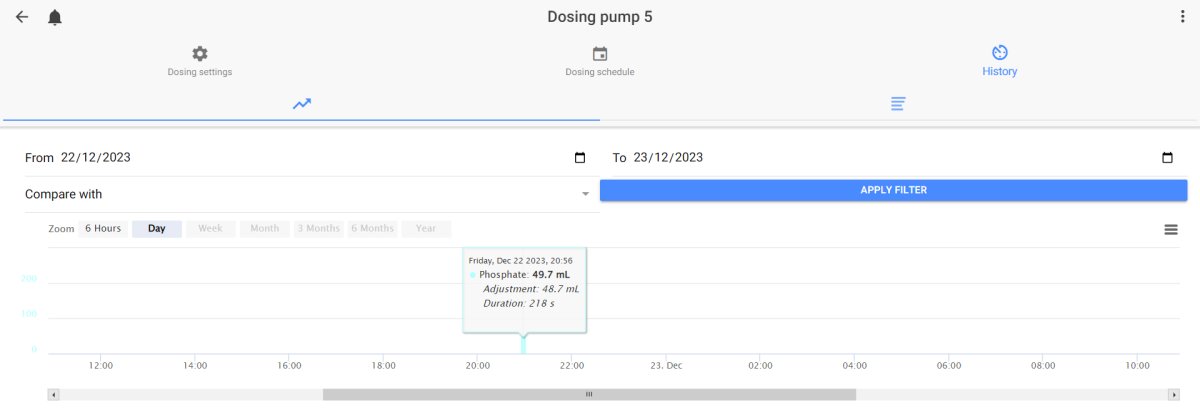Open the three-dot overflow menu
Image resolution: width=1200 pixels, height=413 pixels.
[1183, 17]
